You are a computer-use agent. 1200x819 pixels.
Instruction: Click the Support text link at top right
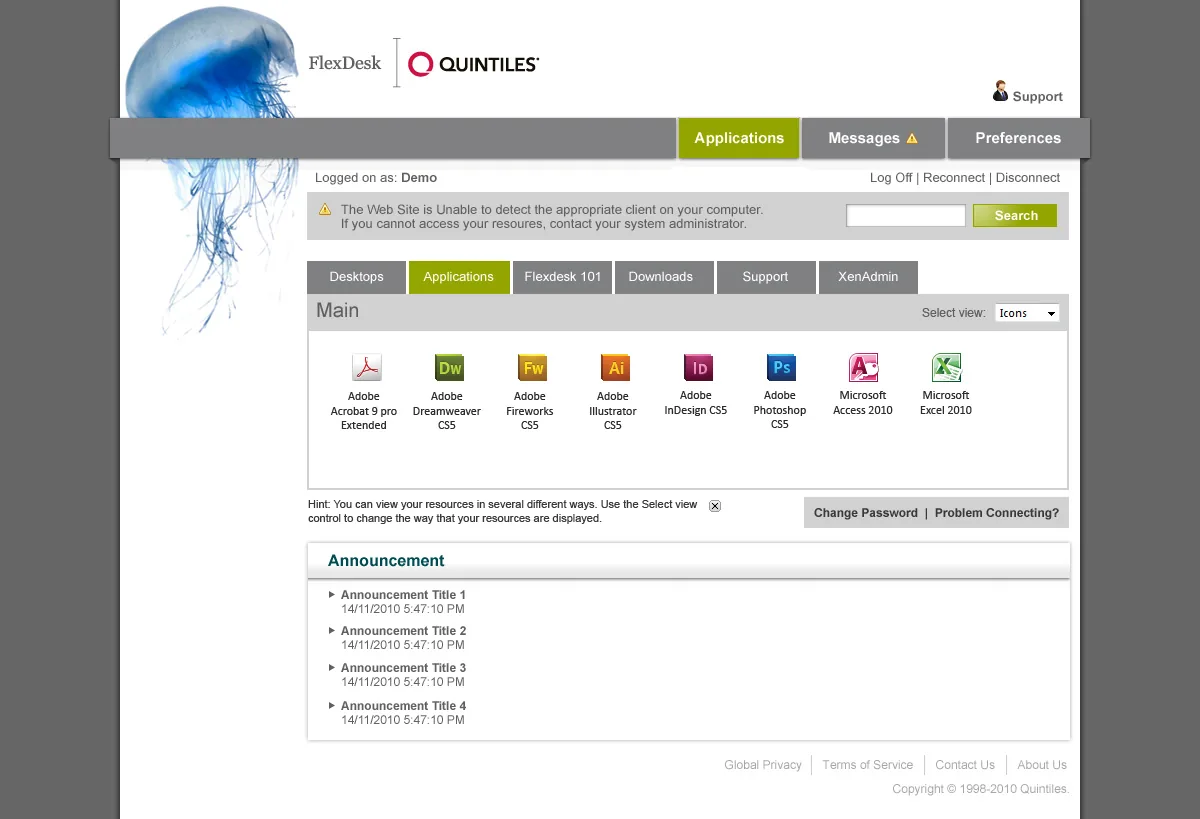tap(1037, 97)
